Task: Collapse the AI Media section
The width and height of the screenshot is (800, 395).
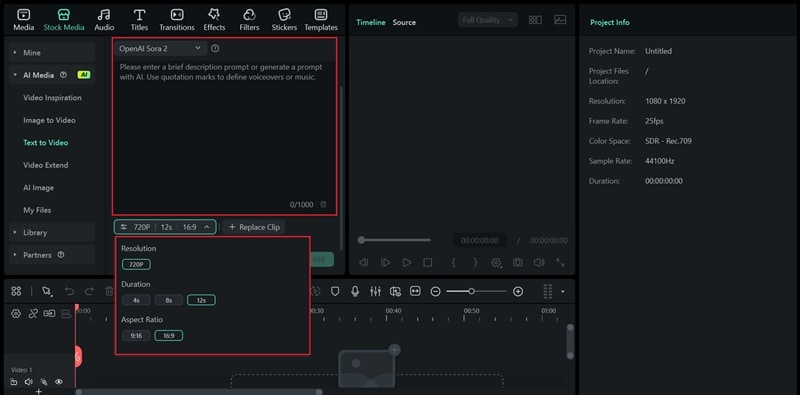Action: click(52, 75)
